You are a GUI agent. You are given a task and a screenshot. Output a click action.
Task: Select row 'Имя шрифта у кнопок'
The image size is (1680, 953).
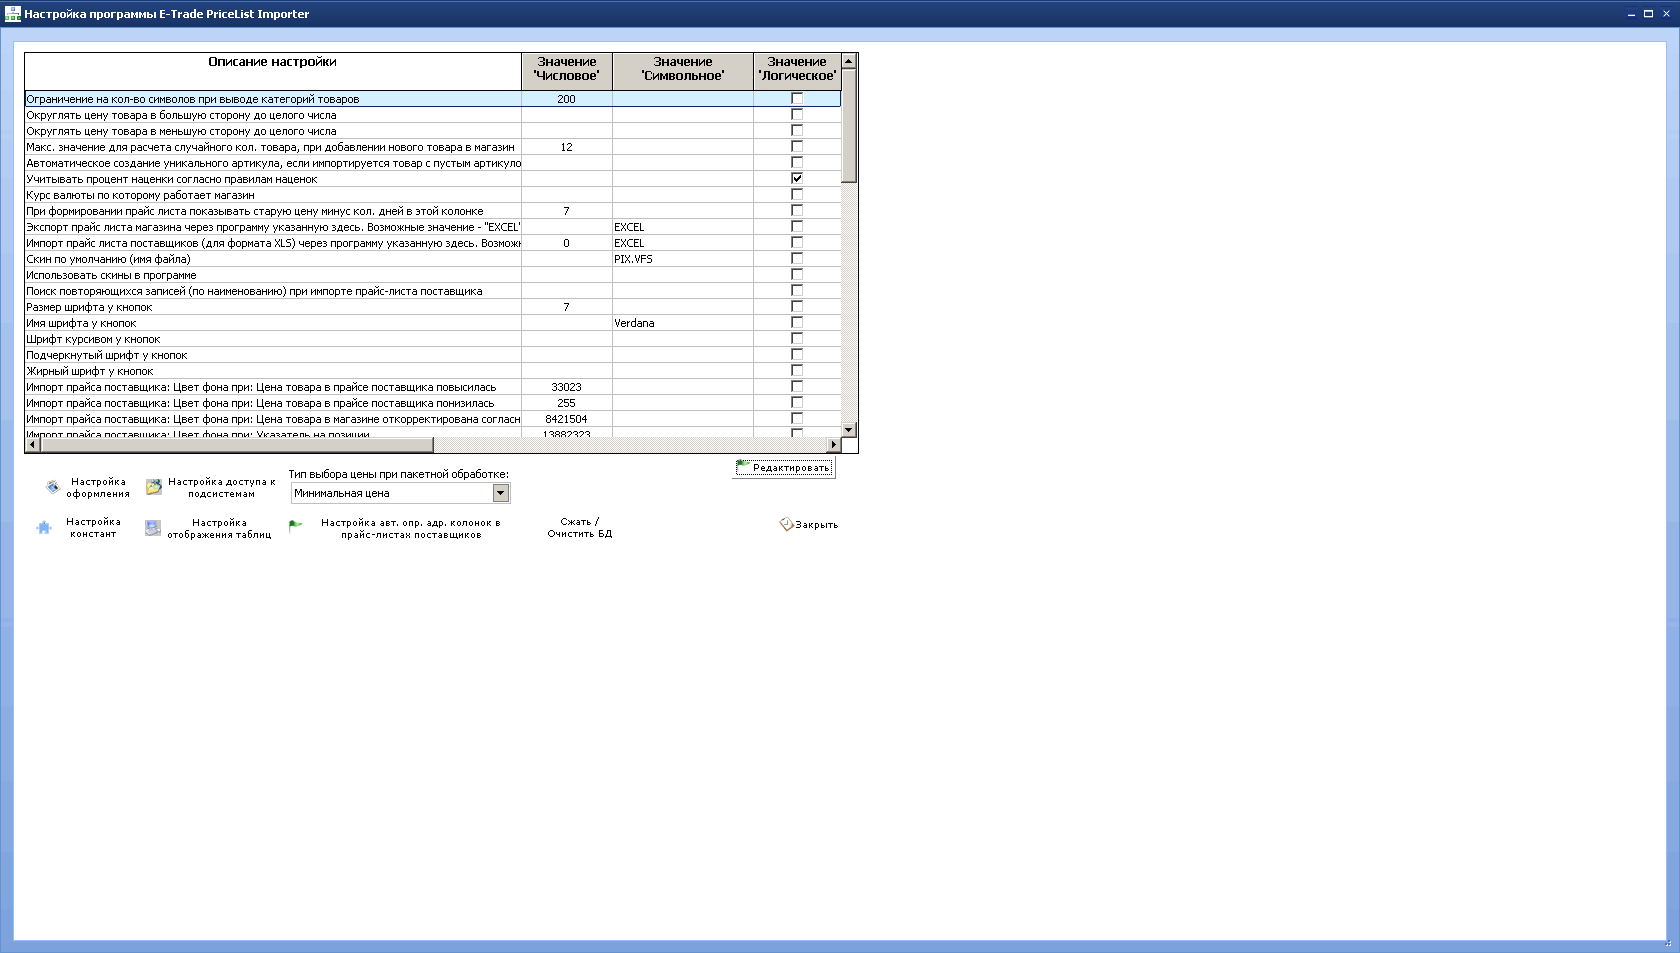(x=433, y=323)
